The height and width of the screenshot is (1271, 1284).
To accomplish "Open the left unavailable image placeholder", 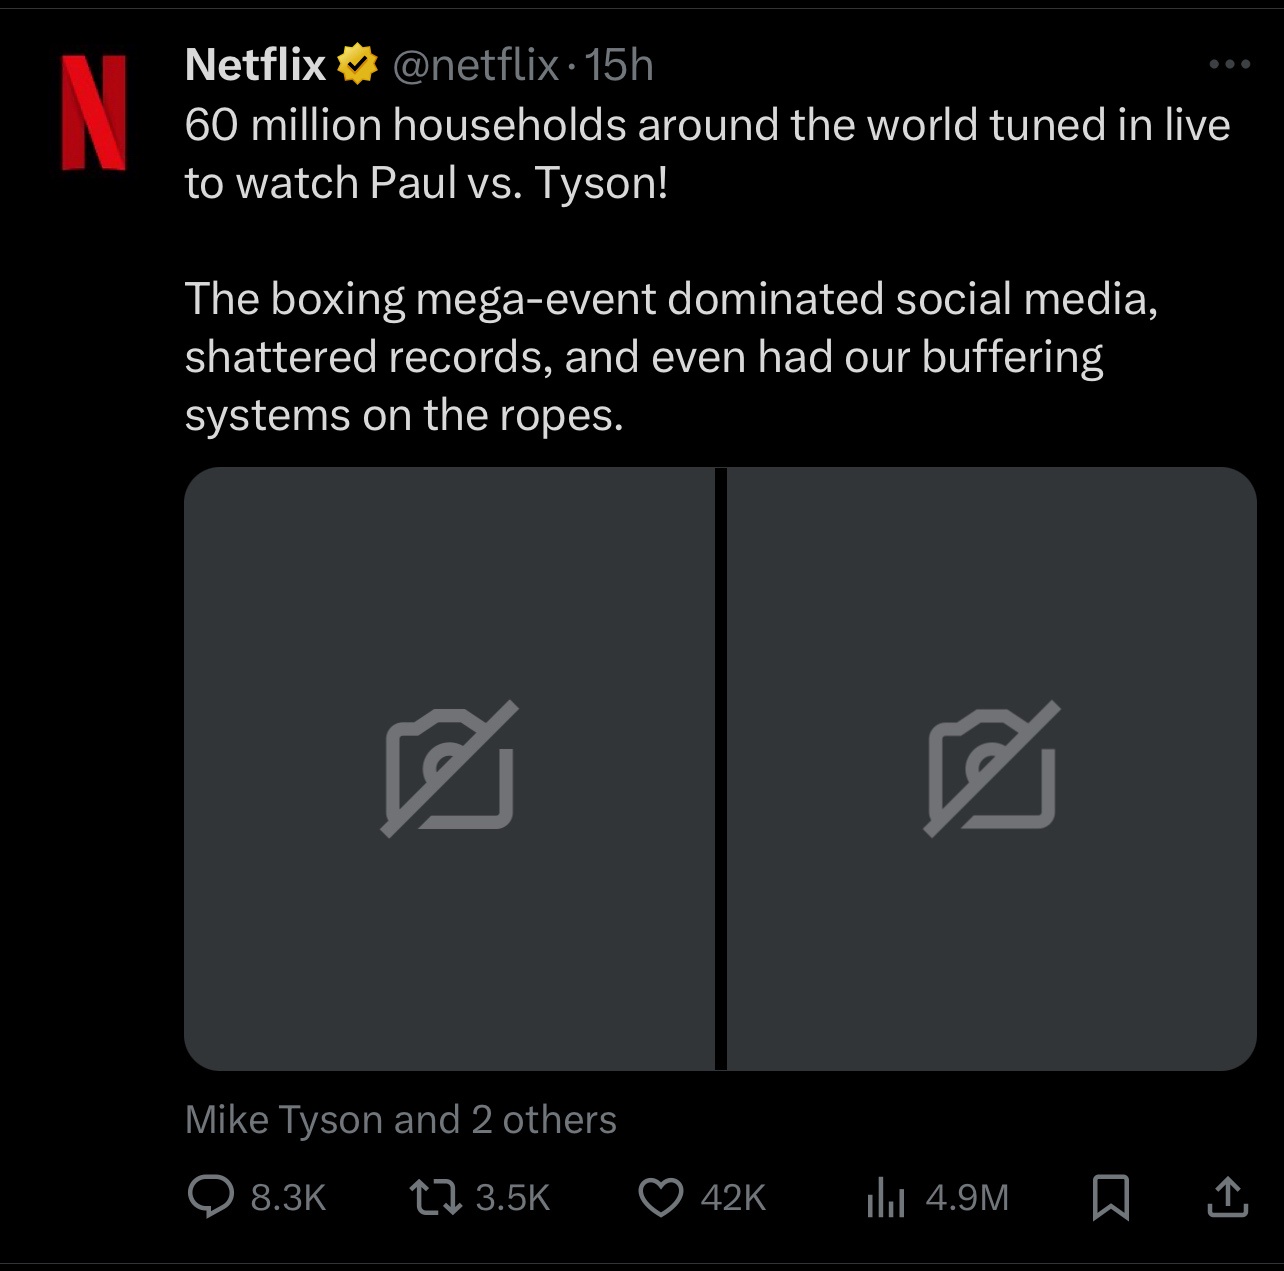I will [449, 768].
